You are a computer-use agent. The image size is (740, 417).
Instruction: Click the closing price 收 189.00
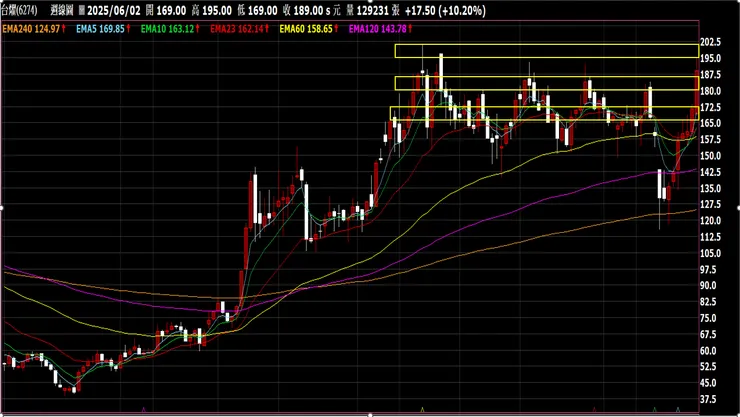click(303, 10)
